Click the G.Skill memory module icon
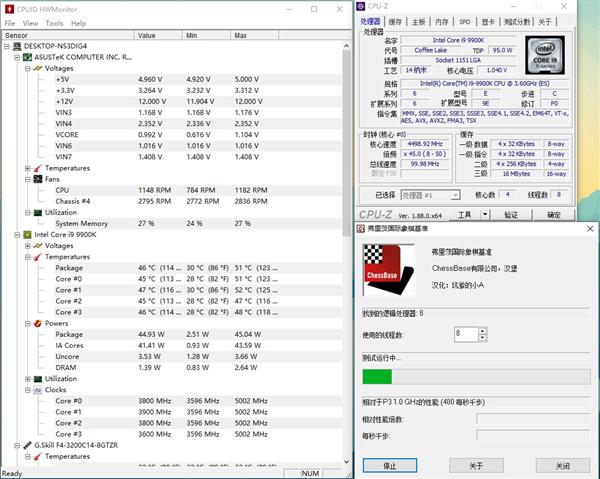The width and height of the screenshot is (600, 479). pyautogui.click(x=27, y=444)
